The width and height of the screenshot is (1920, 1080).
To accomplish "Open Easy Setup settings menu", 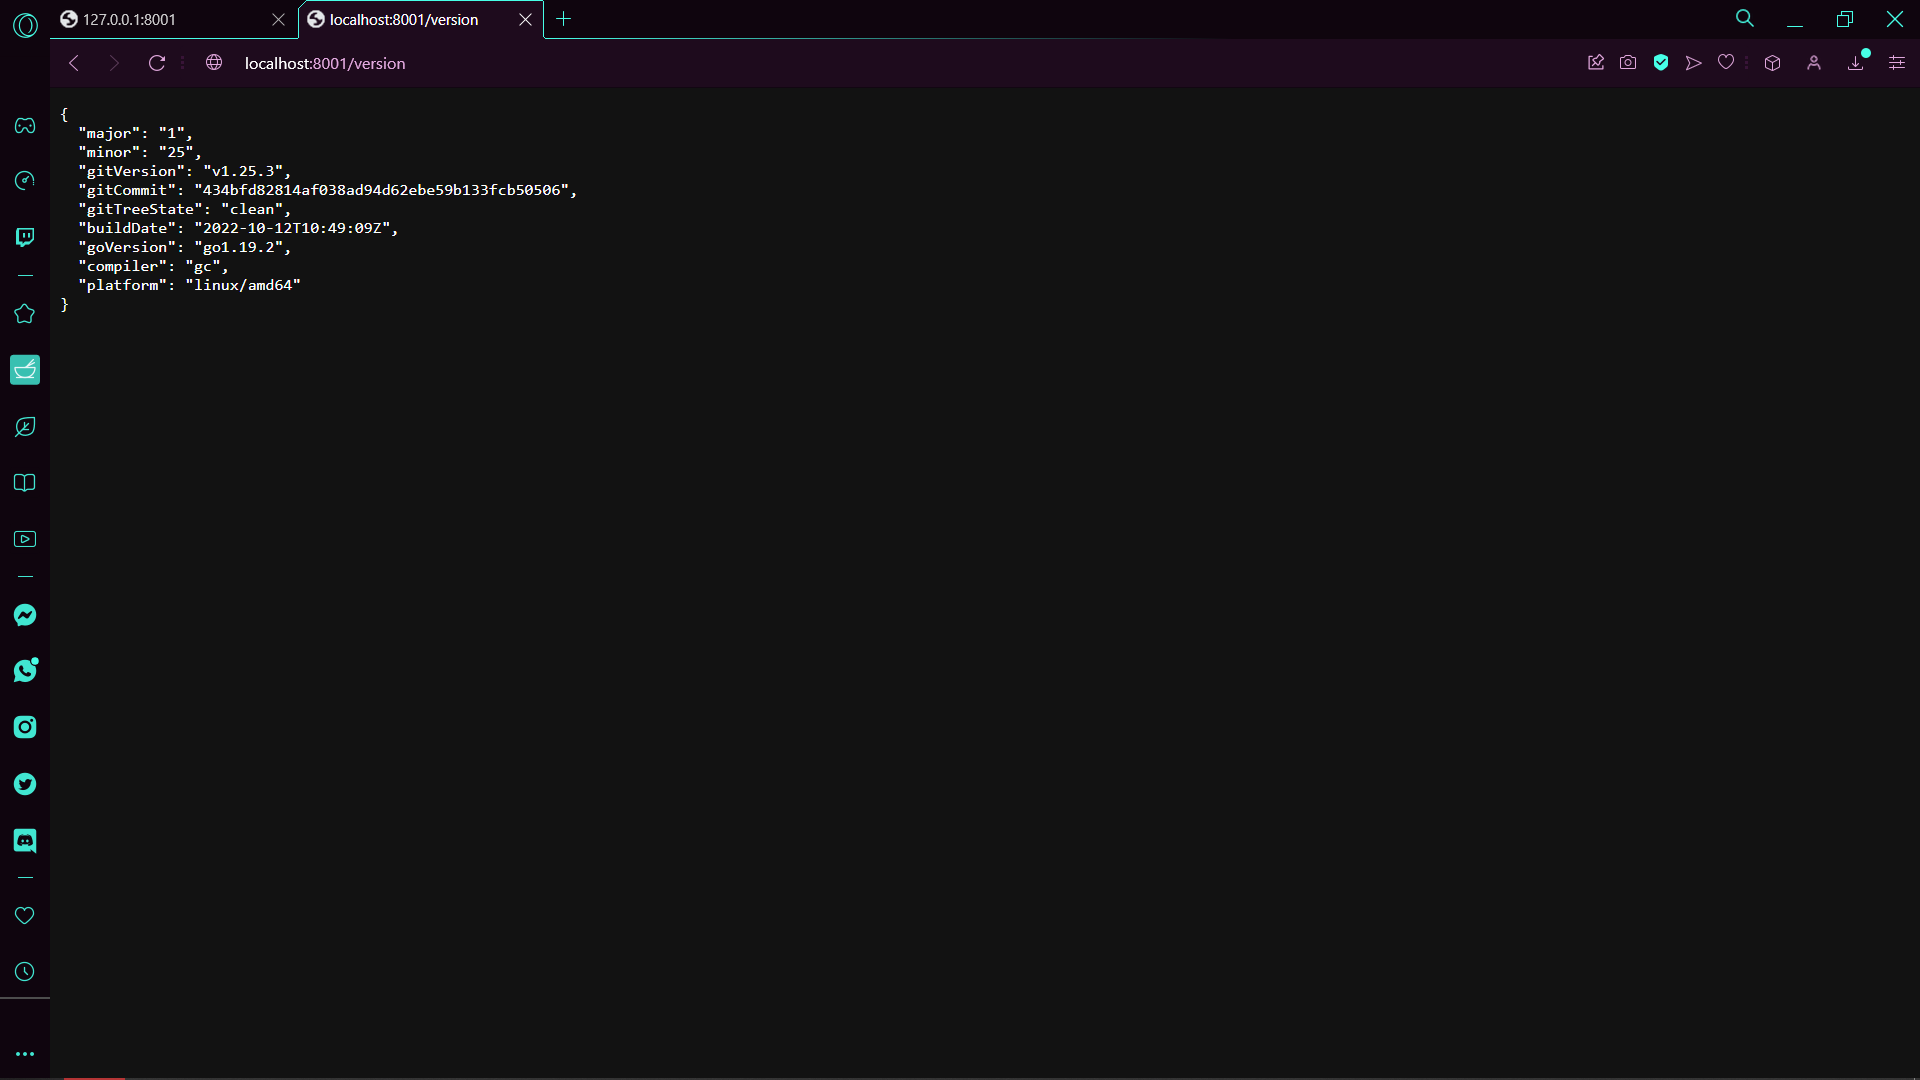I will (1897, 63).
